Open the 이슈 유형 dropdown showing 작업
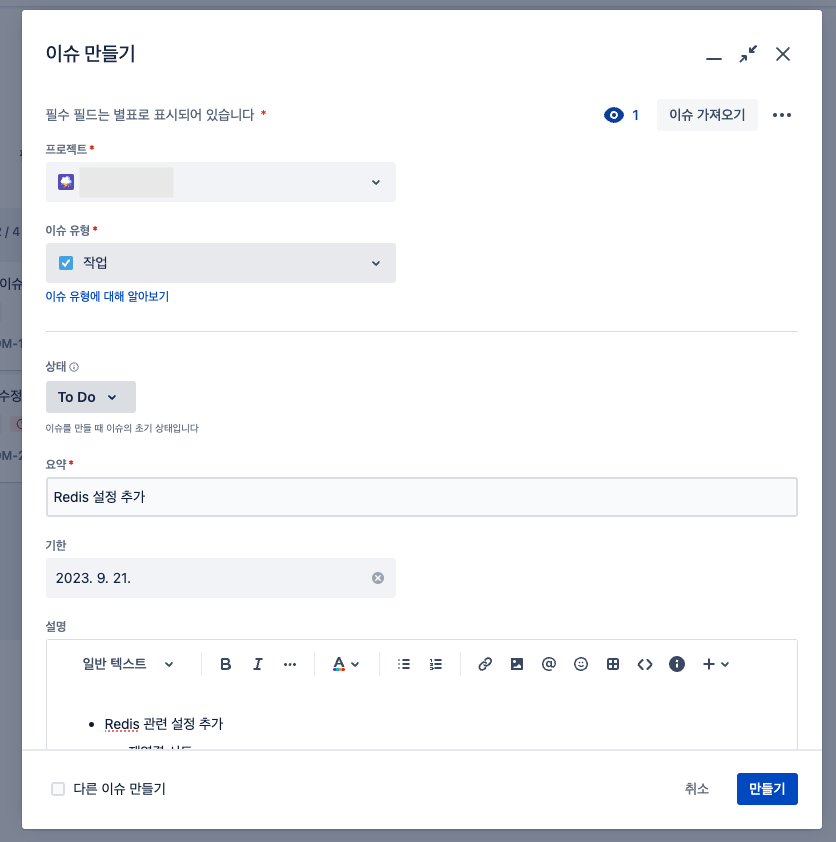Screen dimensions: 836x842 [221, 263]
